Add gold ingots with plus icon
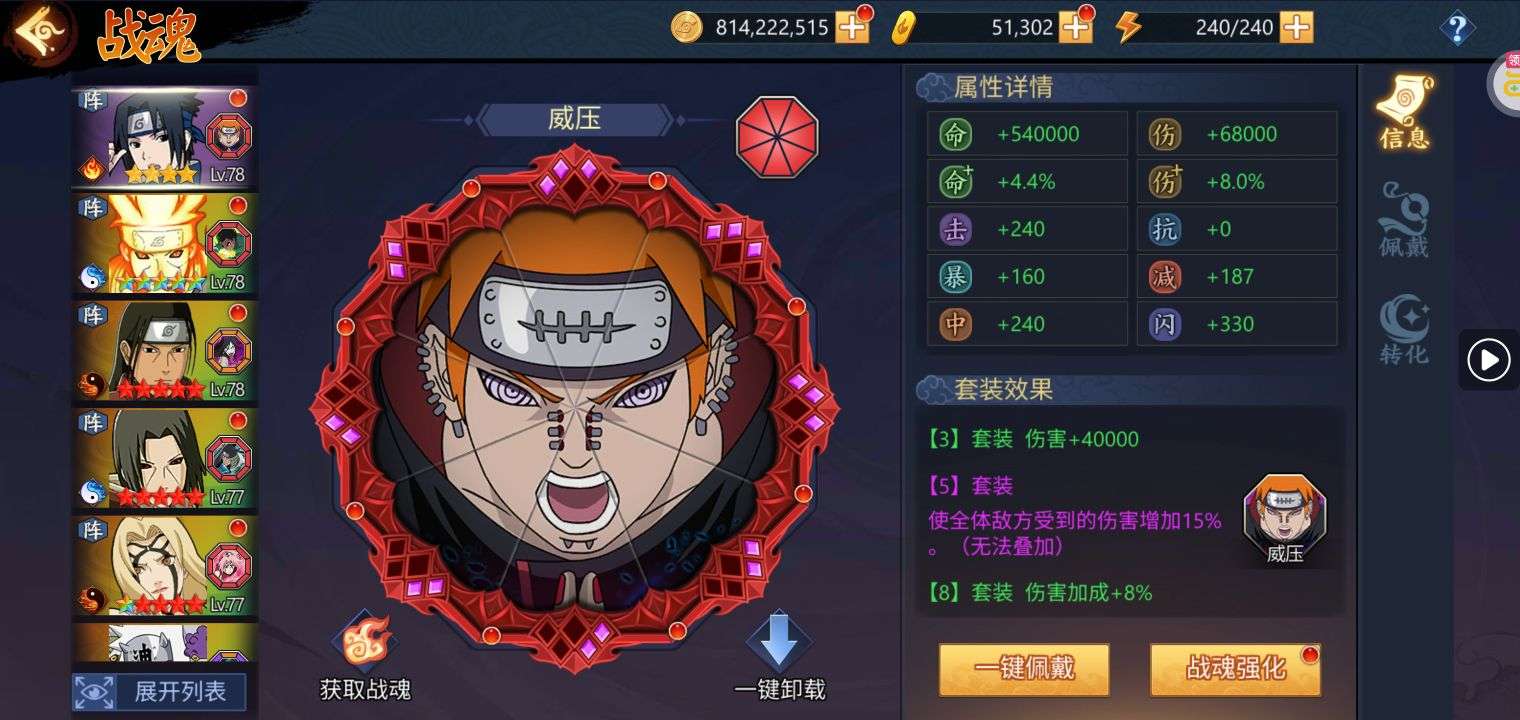Screen dimensions: 1520x720 pyautogui.click(x=1076, y=28)
